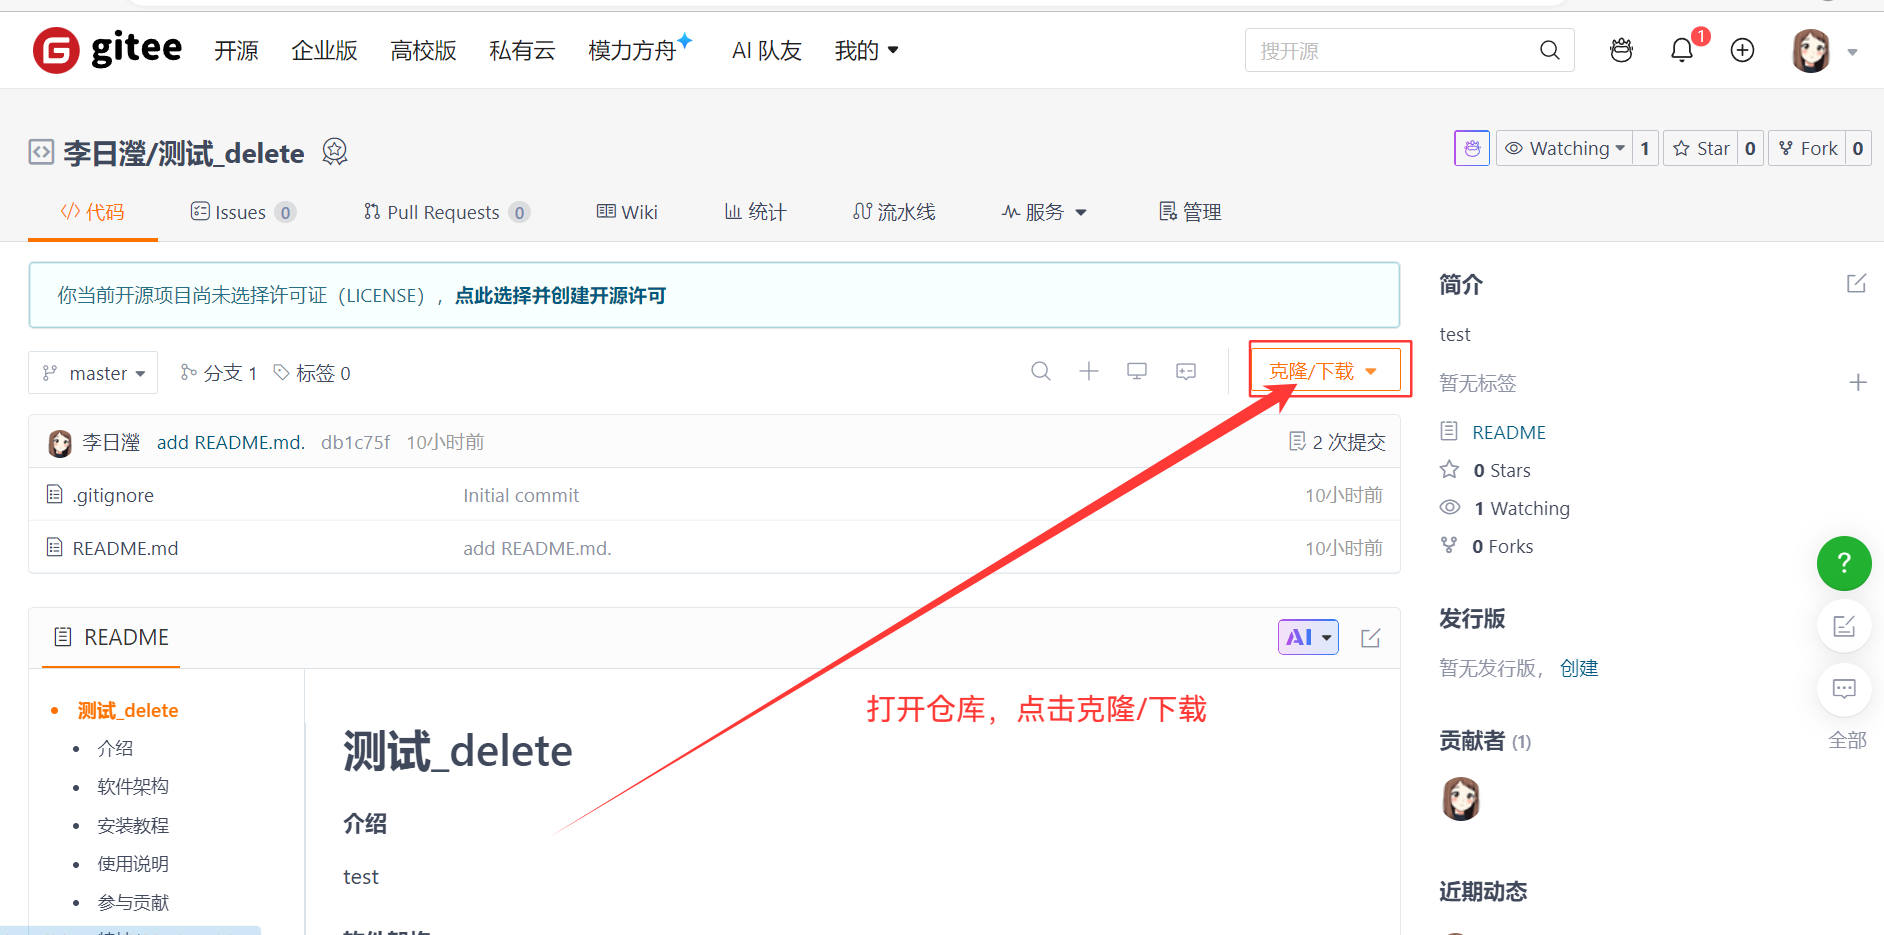Image resolution: width=1884 pixels, height=935 pixels.
Task: Click the repository badge icon beside 测试_delete
Action: [x=335, y=152]
